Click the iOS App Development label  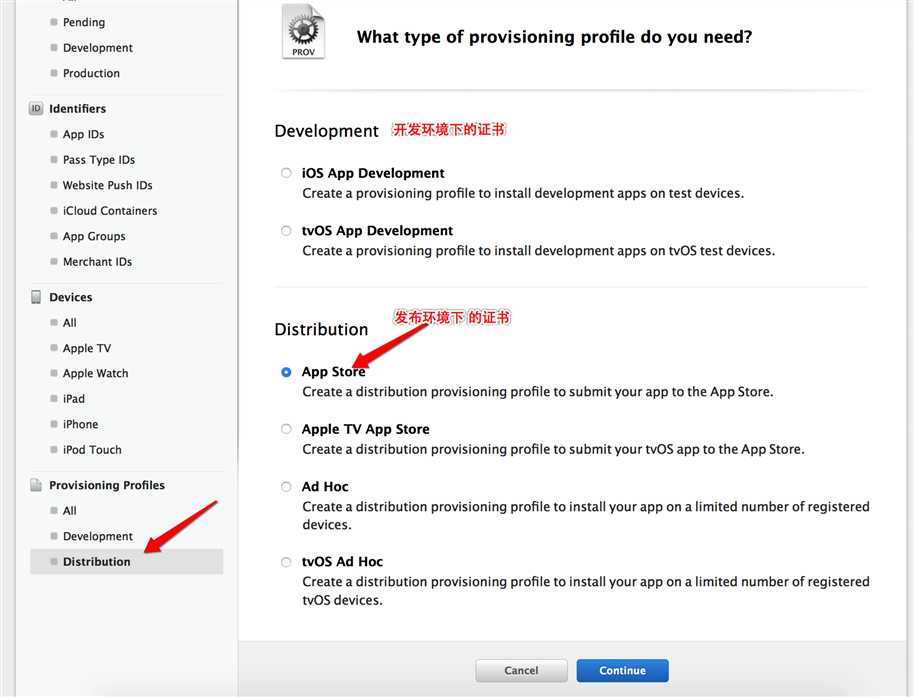pos(373,173)
